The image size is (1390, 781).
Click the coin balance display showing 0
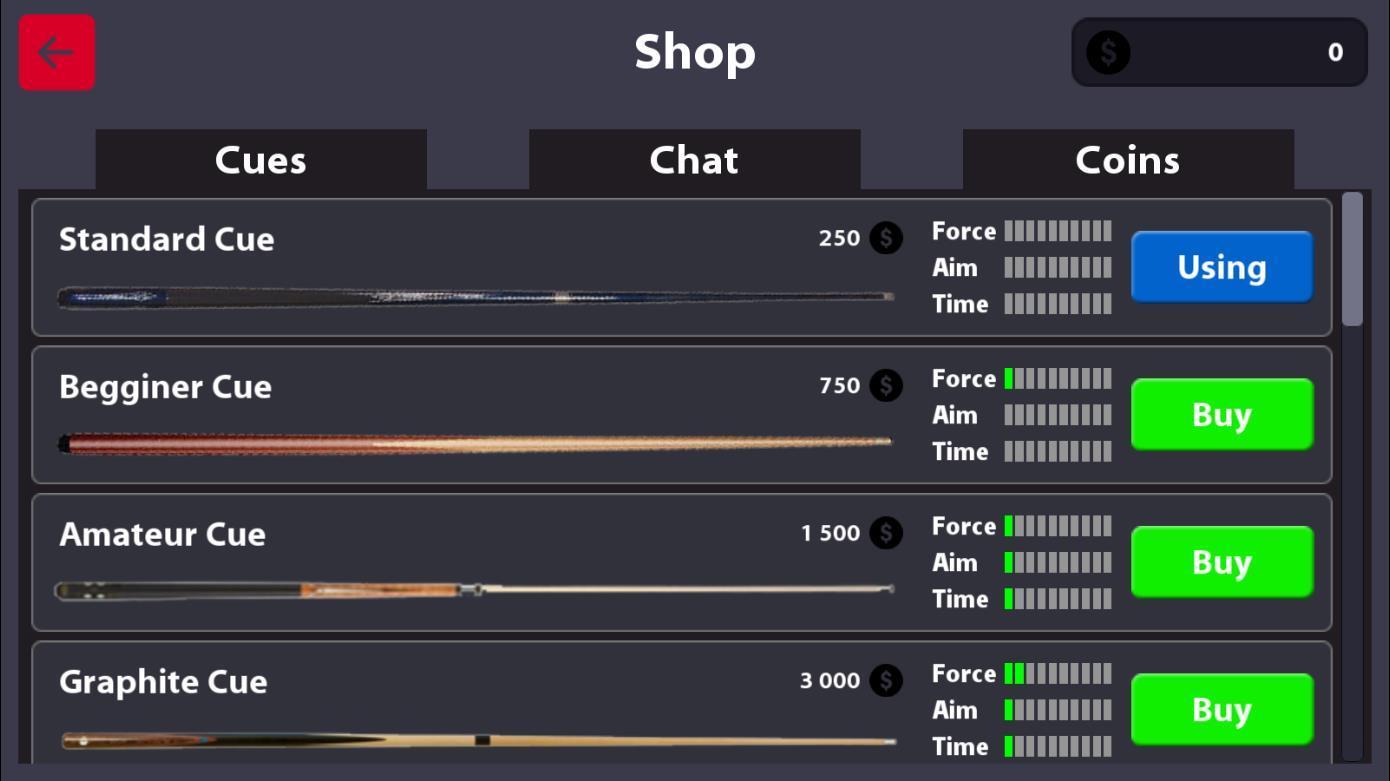[x=1219, y=52]
